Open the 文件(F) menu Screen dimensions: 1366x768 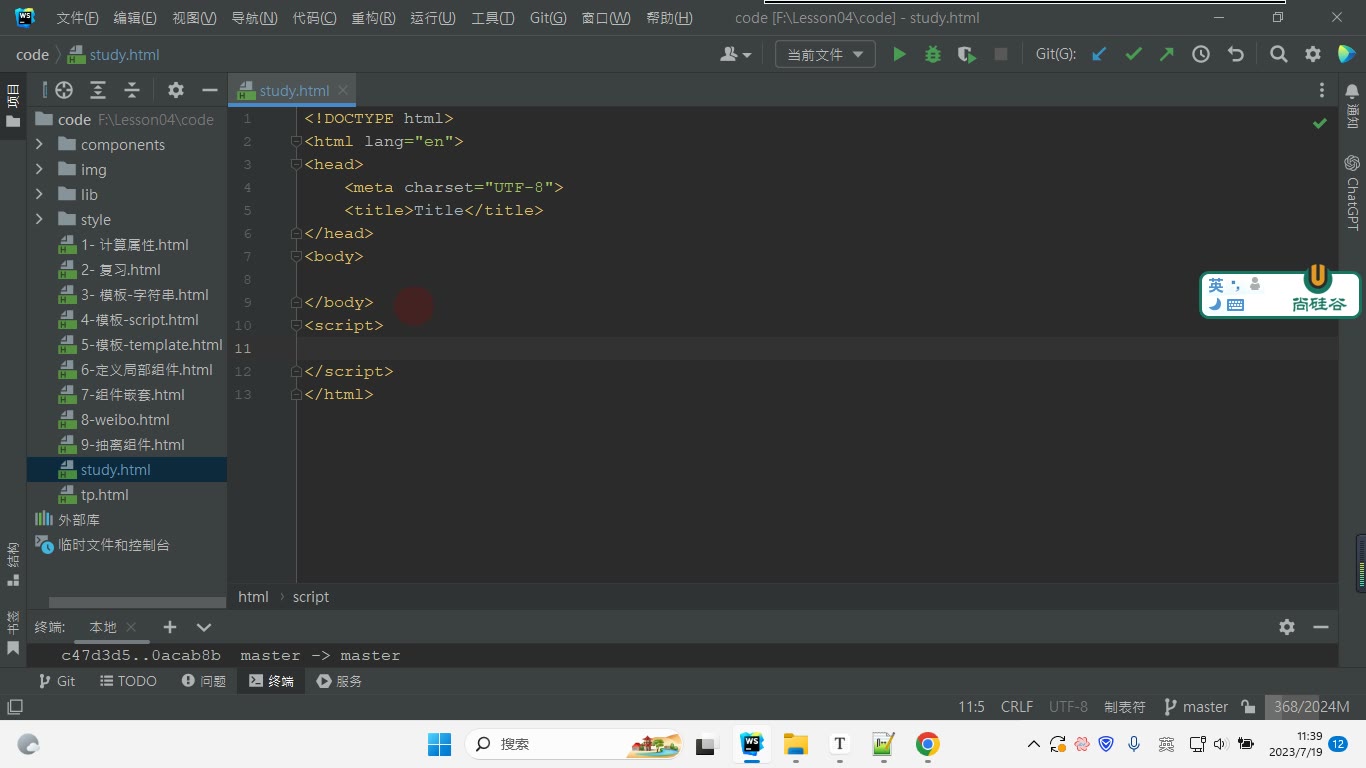coord(77,18)
